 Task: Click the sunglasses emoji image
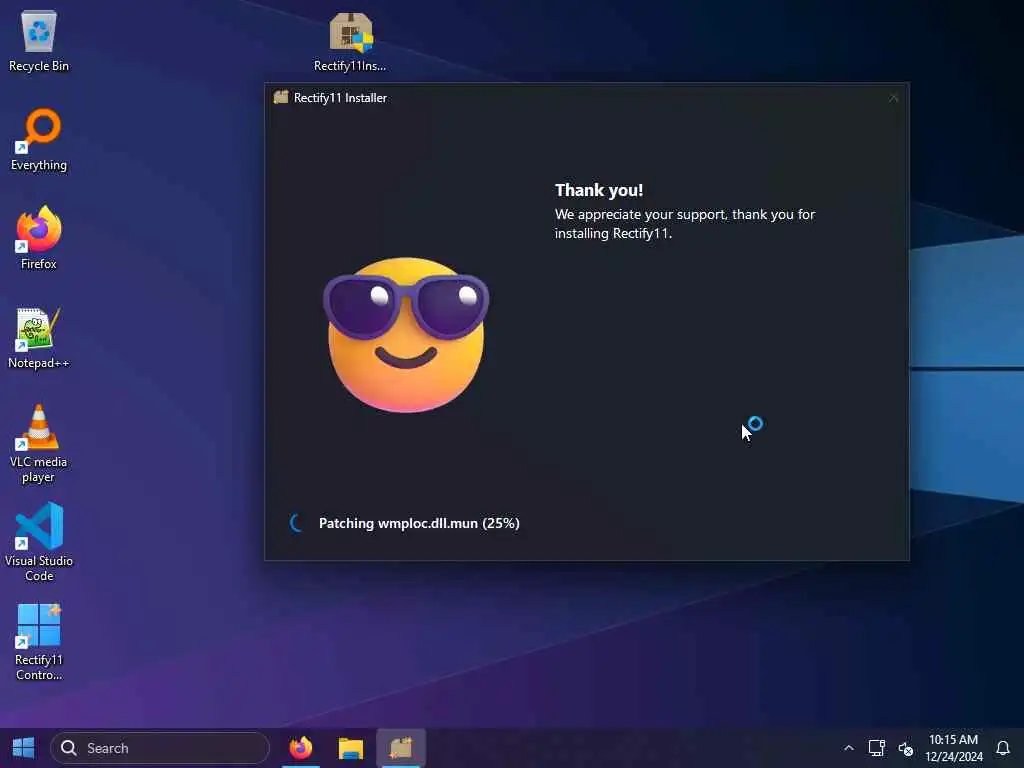[x=406, y=334]
